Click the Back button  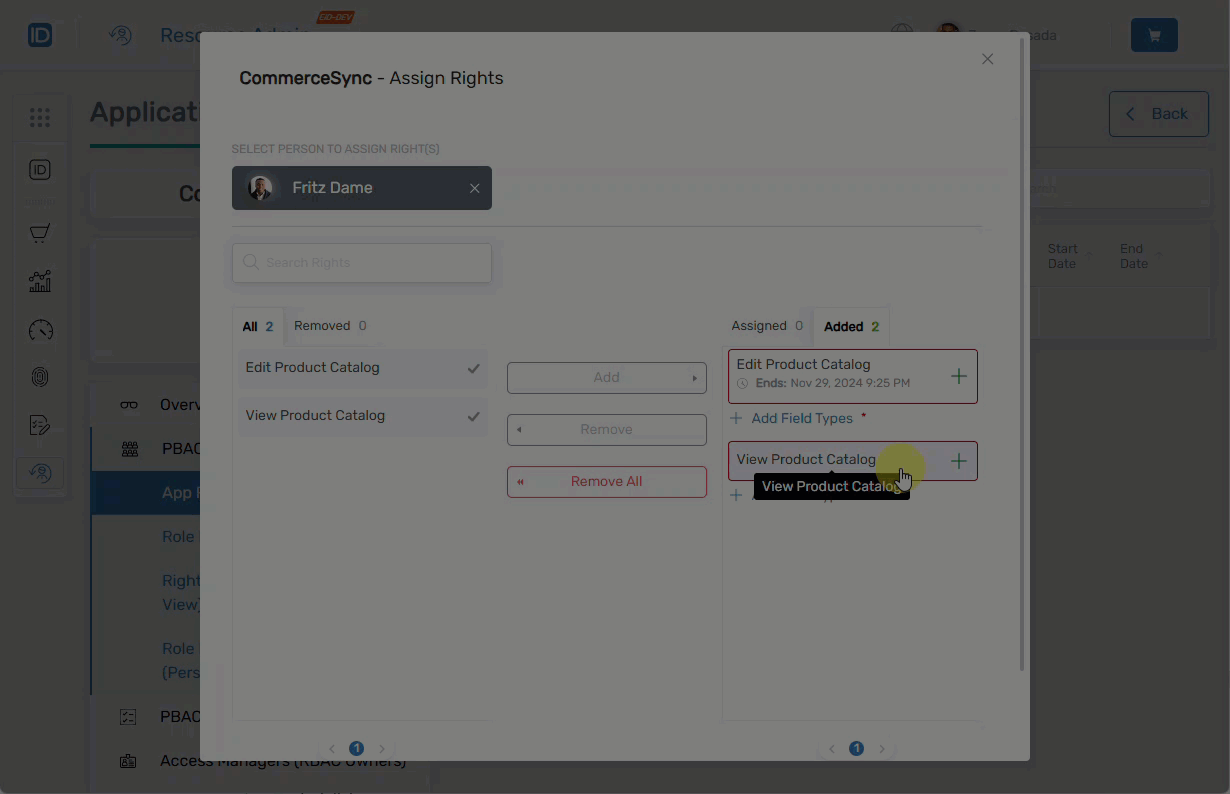pyautogui.click(x=1158, y=113)
